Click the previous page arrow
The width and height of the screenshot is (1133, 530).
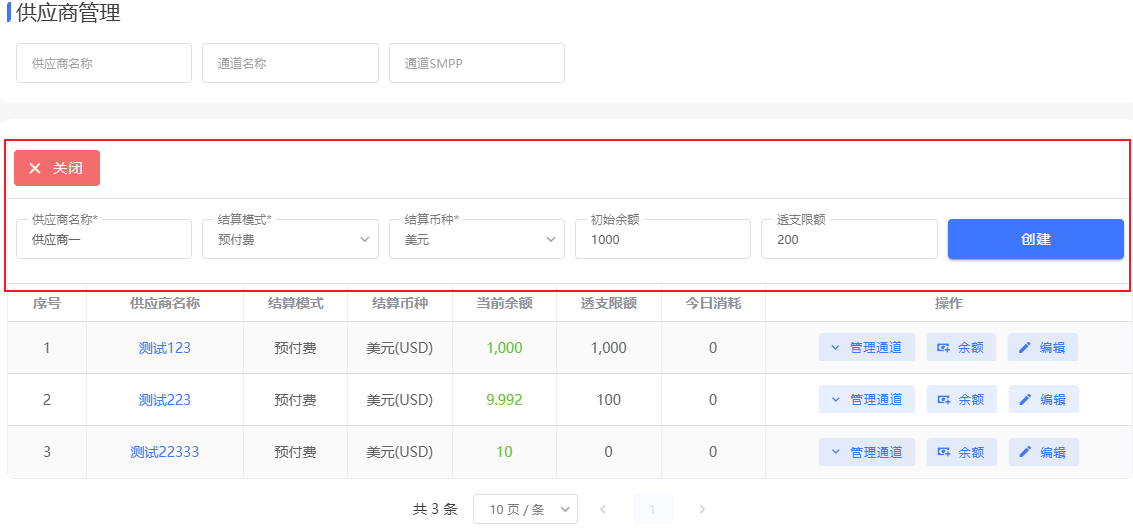(x=602, y=509)
